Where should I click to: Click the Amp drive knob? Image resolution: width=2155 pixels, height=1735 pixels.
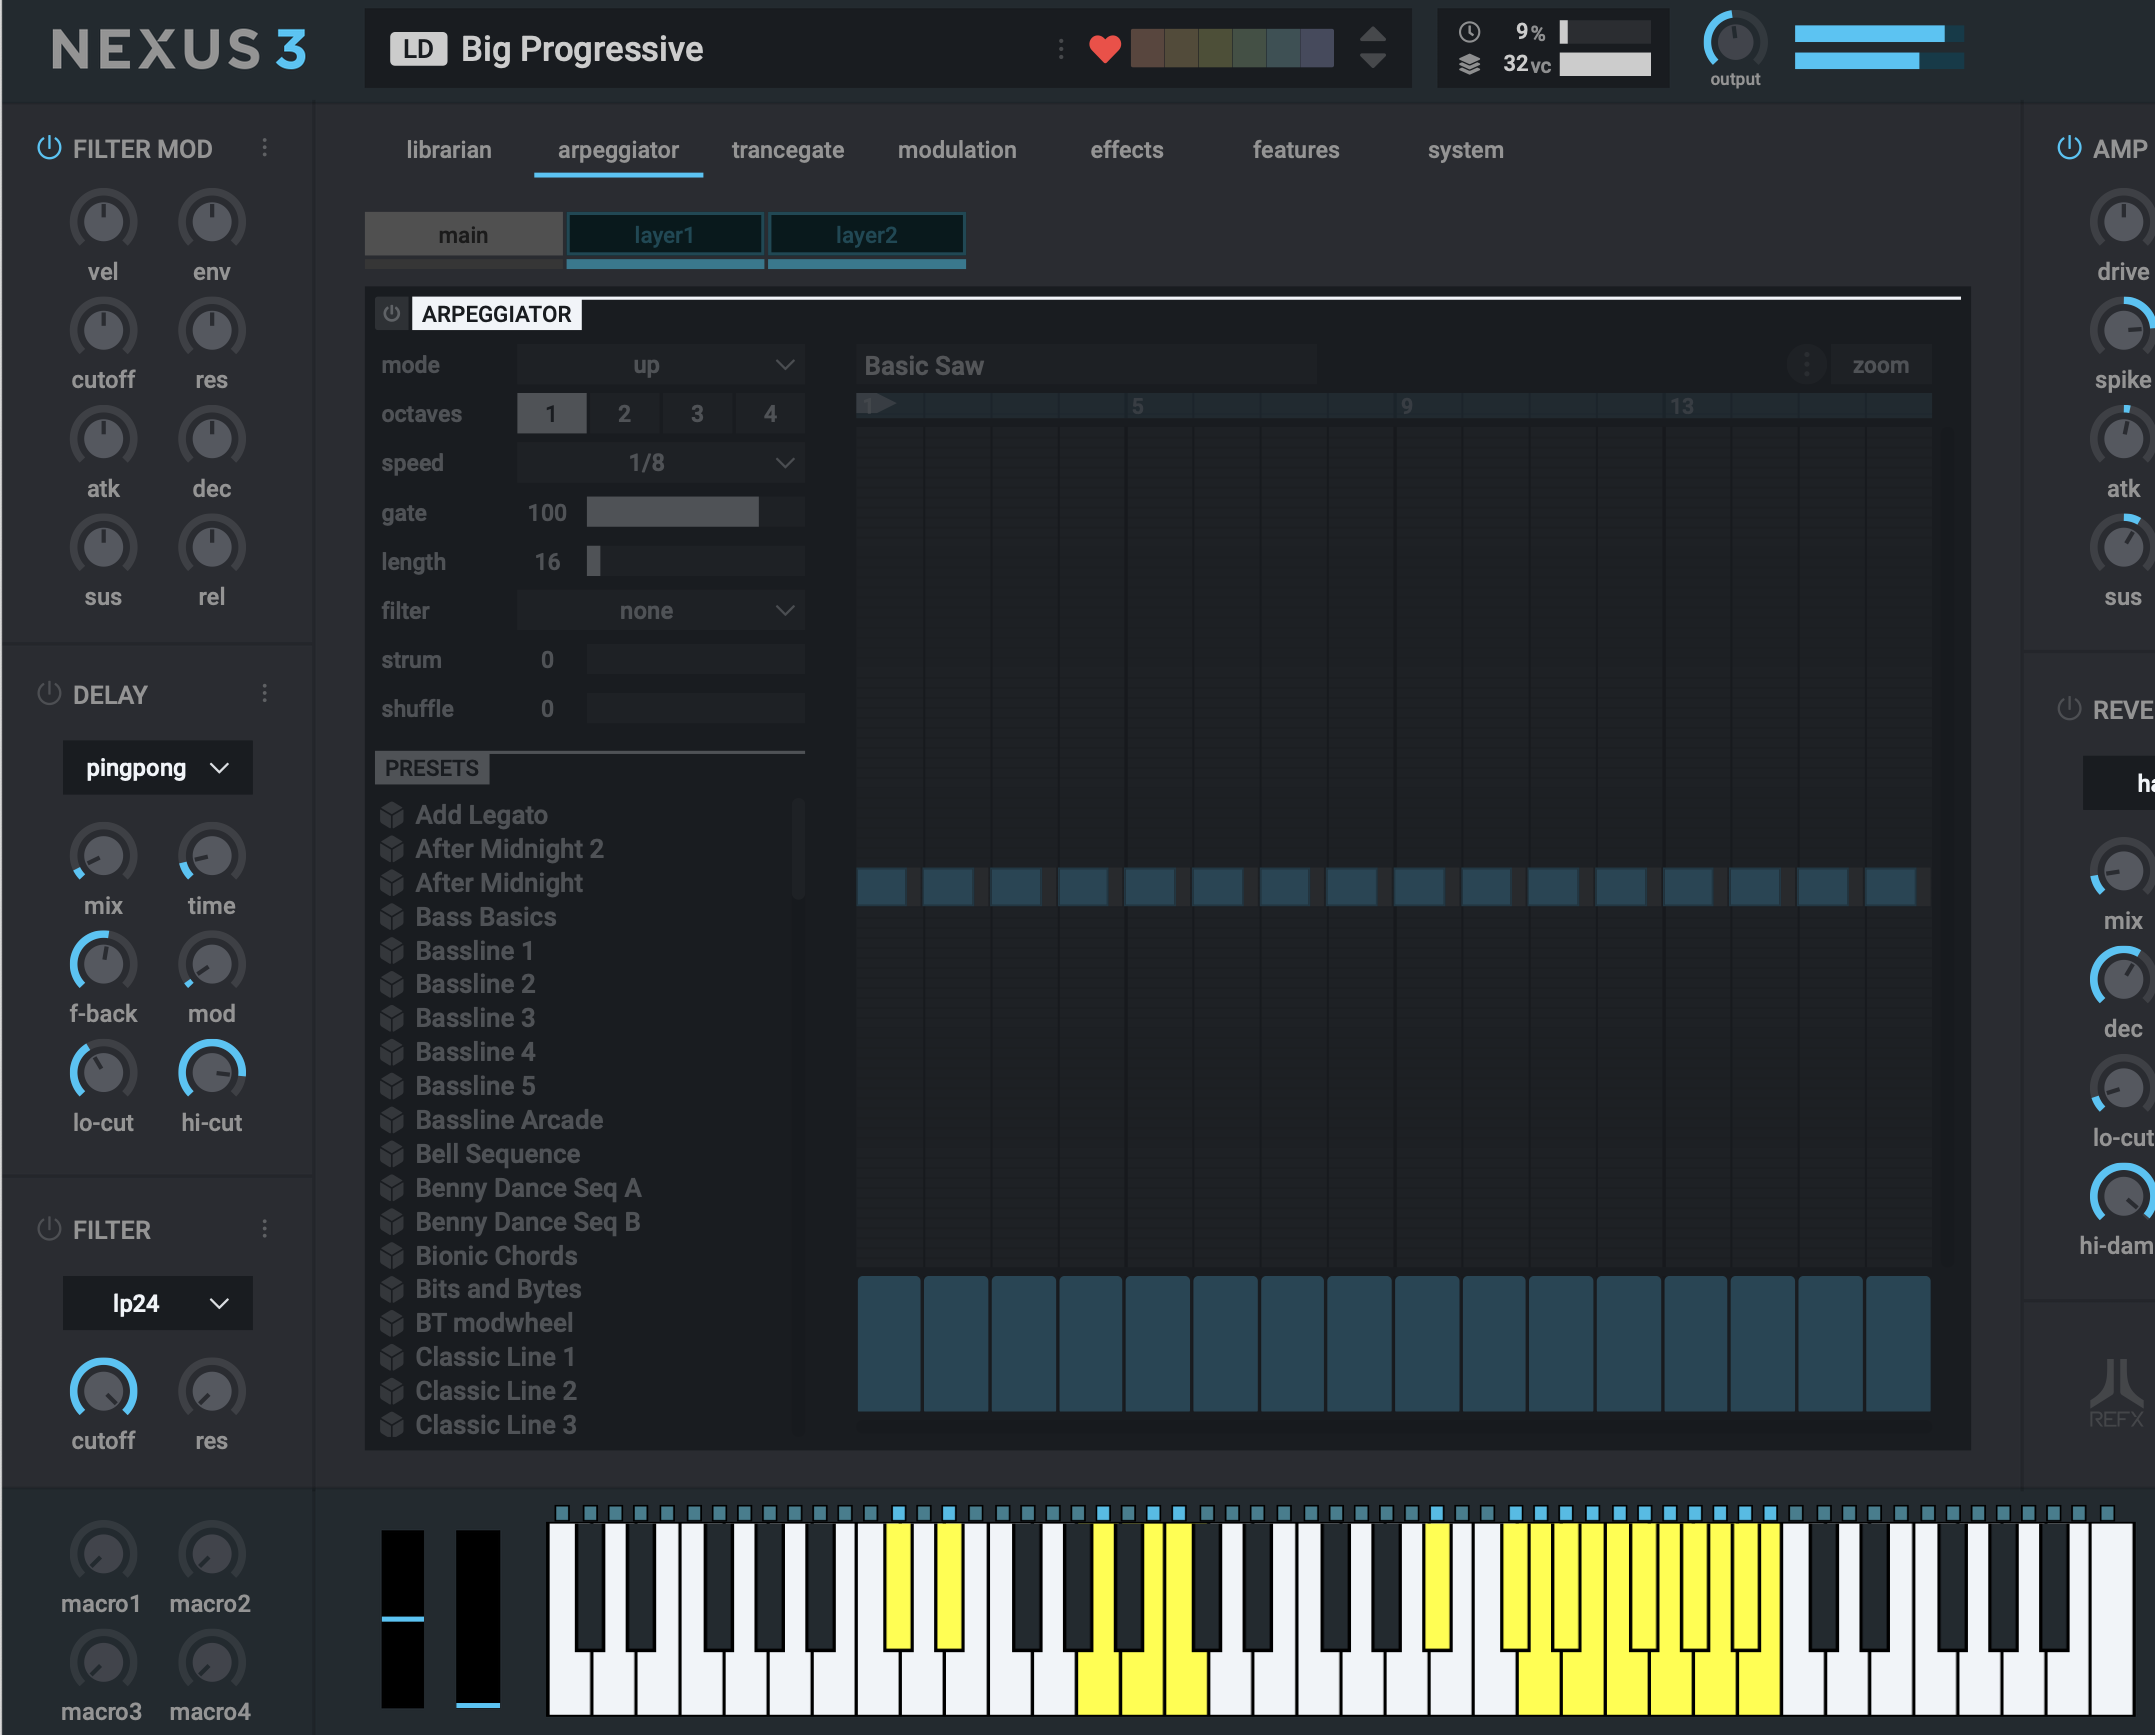(x=2123, y=221)
